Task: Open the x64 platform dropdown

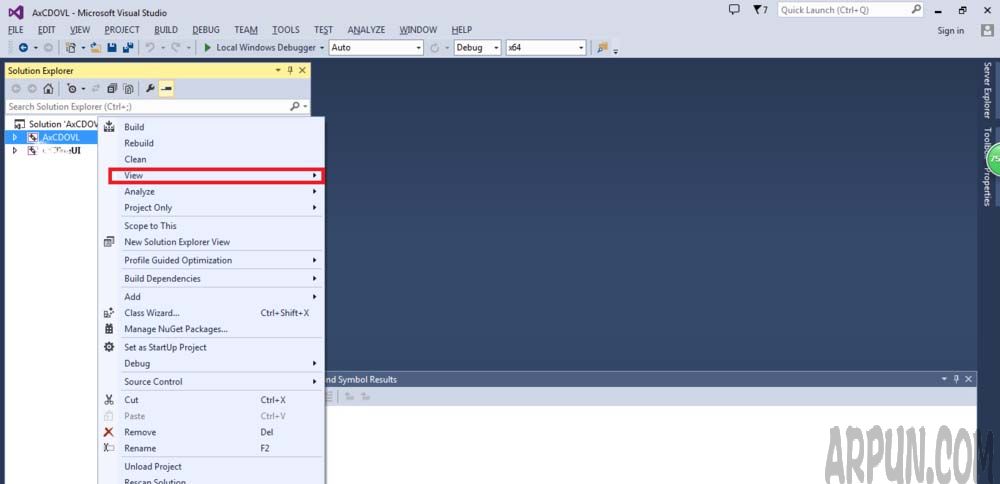Action: coord(545,48)
